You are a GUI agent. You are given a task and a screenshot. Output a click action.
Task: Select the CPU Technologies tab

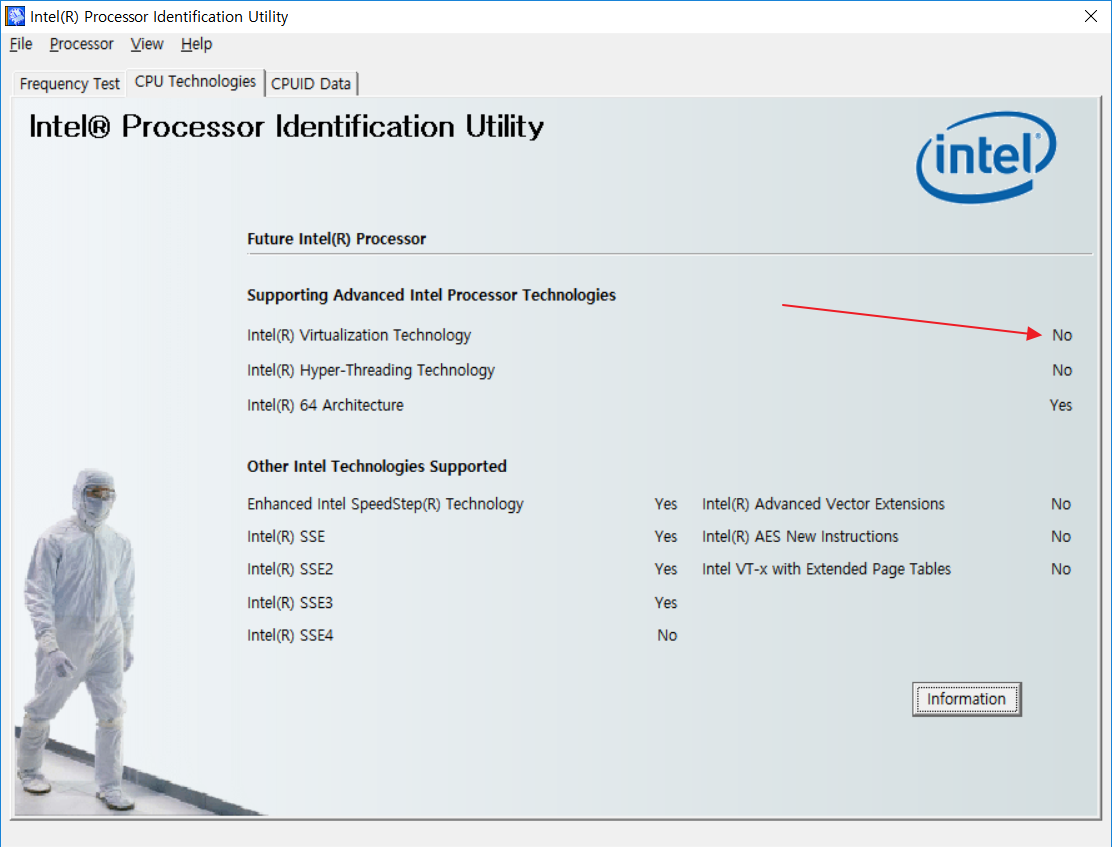point(195,82)
